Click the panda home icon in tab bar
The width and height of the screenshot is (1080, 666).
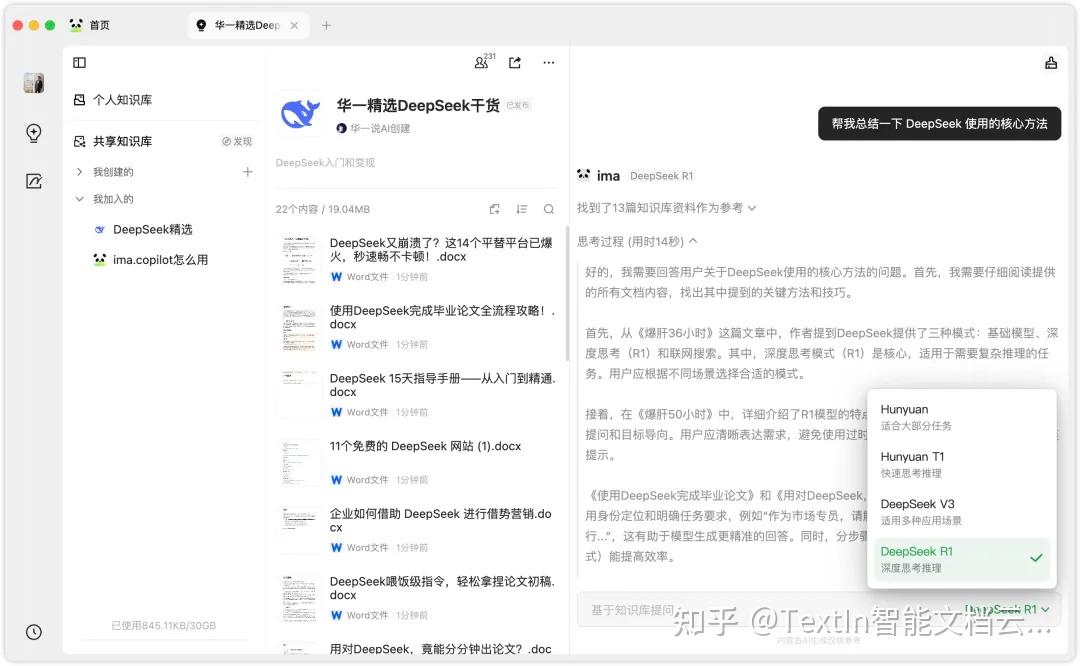click(x=76, y=25)
